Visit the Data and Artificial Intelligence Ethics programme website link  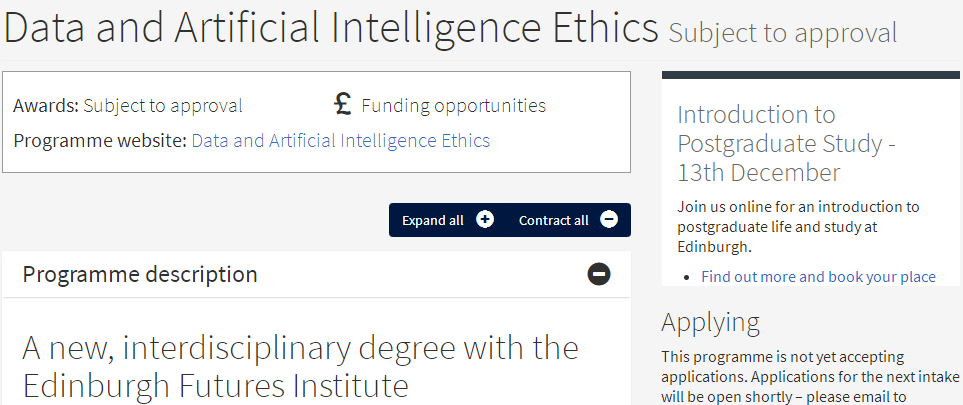click(340, 141)
